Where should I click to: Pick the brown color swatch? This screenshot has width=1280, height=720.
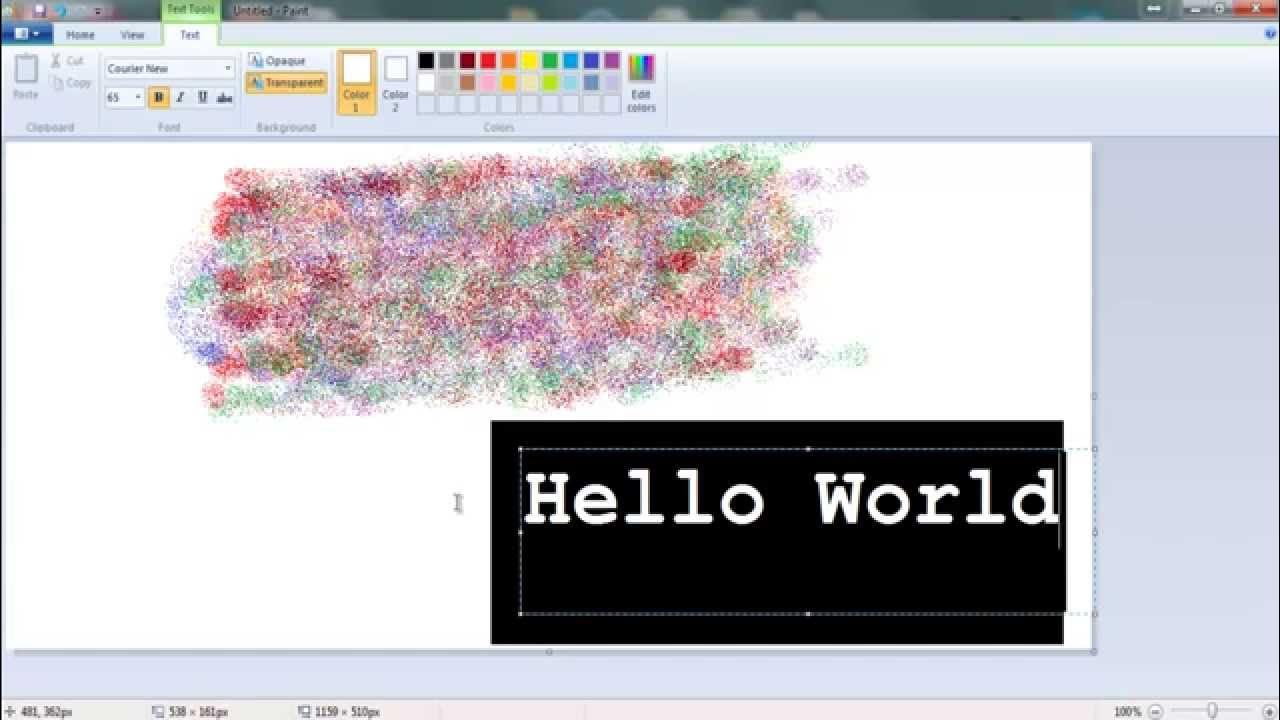467,82
